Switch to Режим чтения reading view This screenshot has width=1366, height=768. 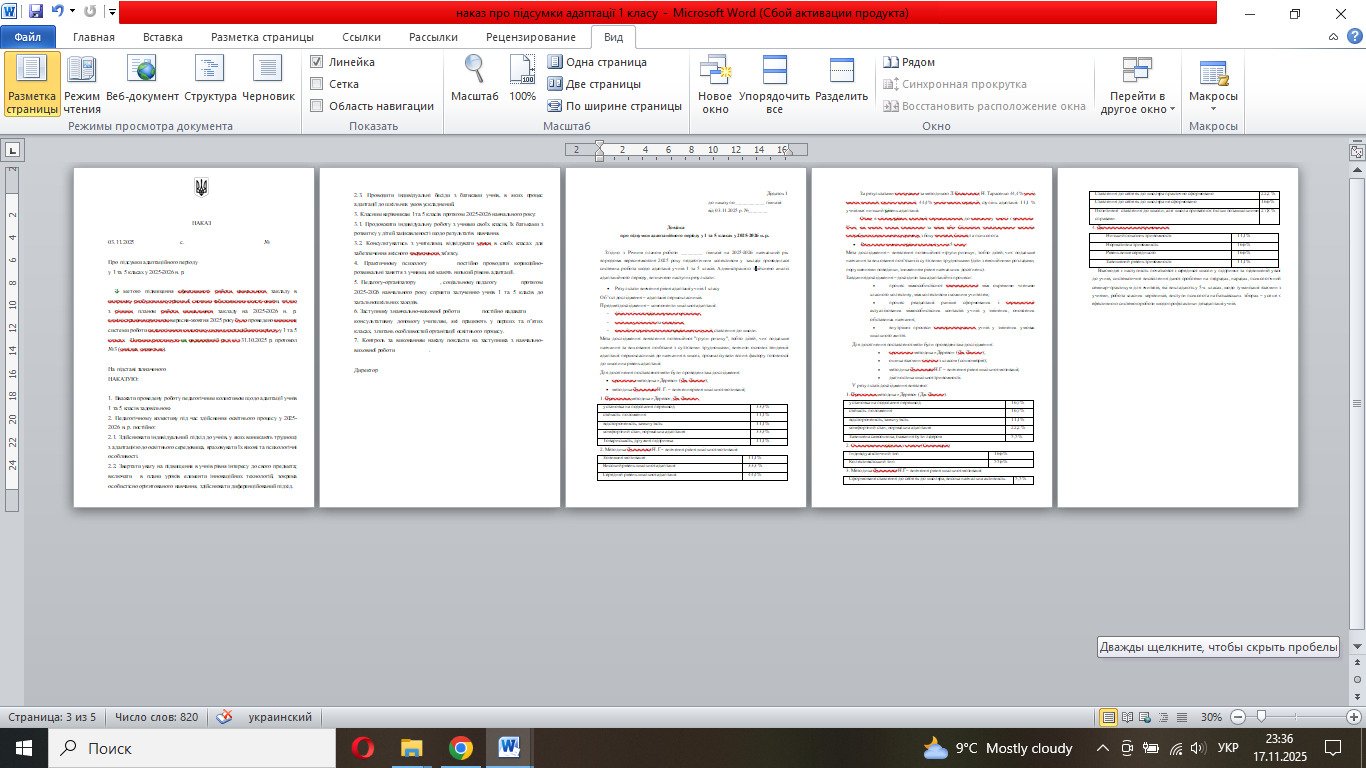[x=82, y=83]
